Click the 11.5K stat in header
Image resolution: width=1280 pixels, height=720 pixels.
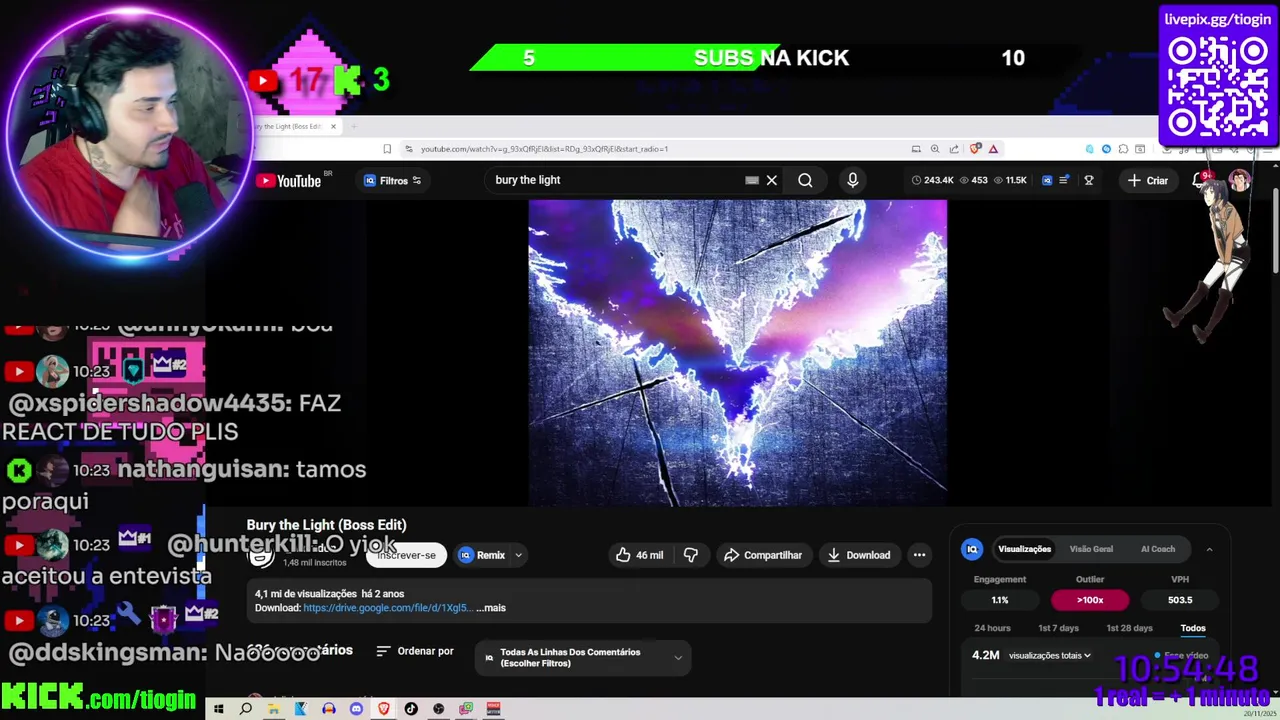[1010, 180]
